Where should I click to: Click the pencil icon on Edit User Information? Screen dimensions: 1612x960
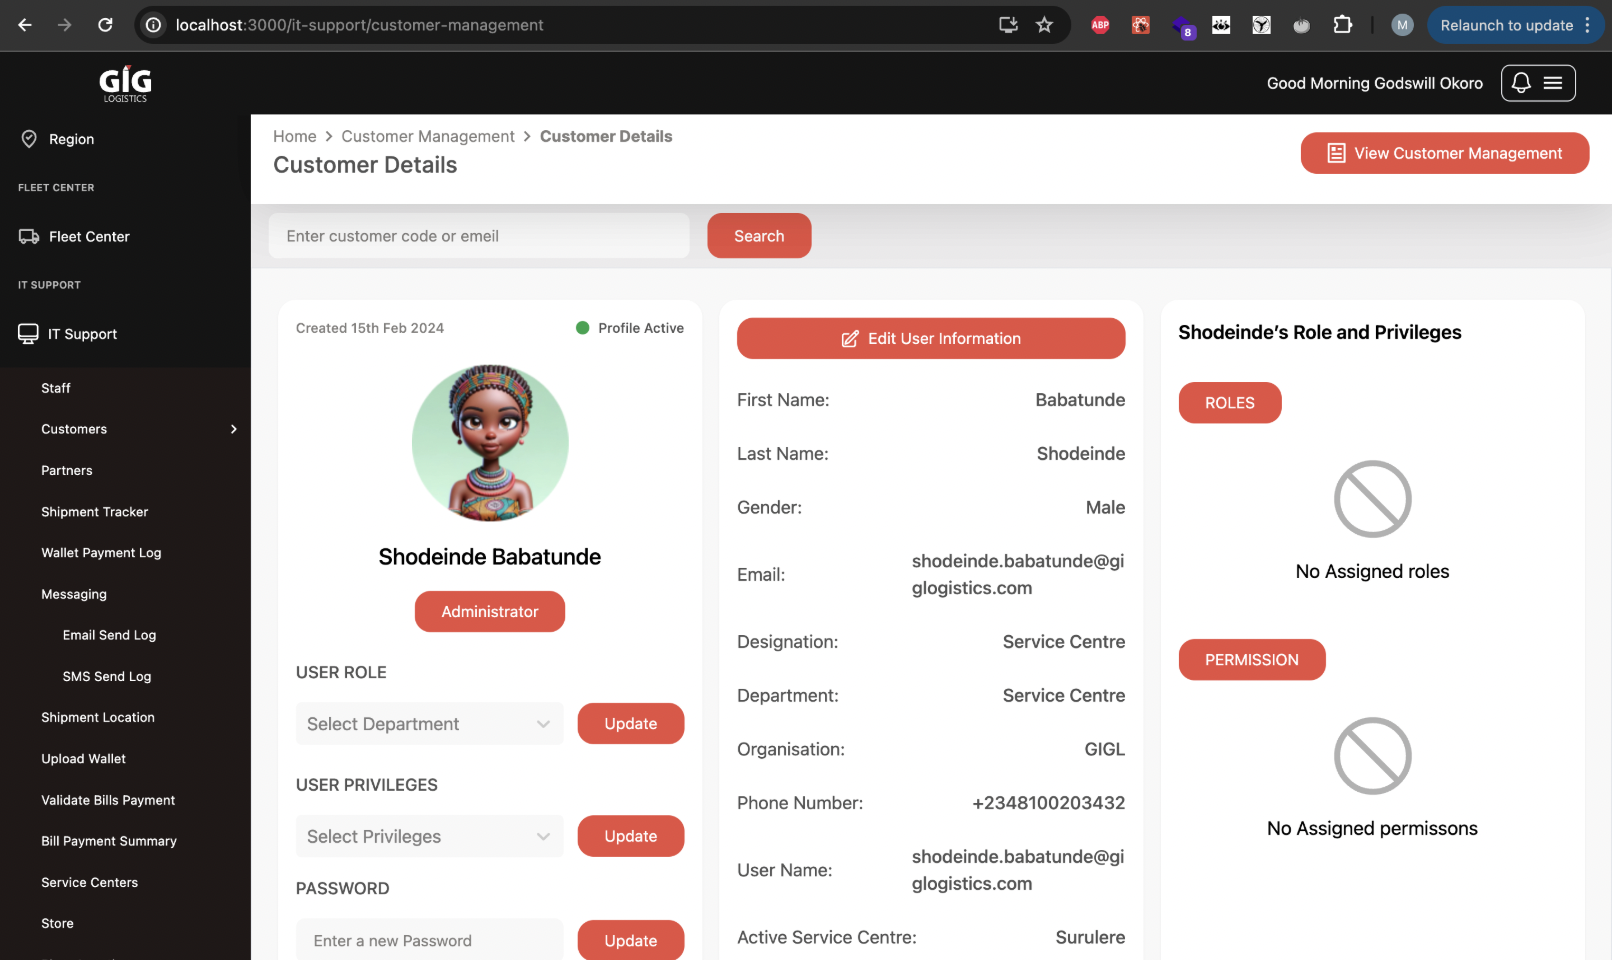[850, 339]
